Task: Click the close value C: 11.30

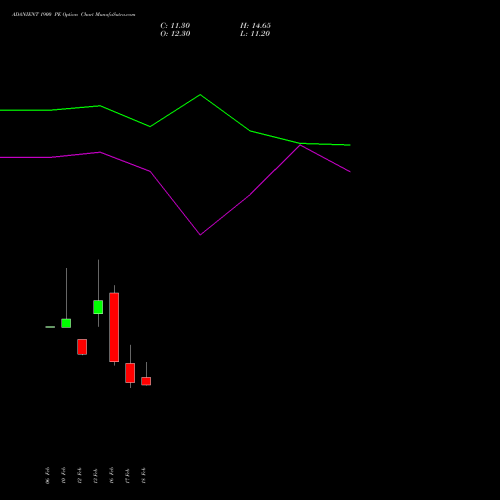Action: pyautogui.click(x=175, y=26)
